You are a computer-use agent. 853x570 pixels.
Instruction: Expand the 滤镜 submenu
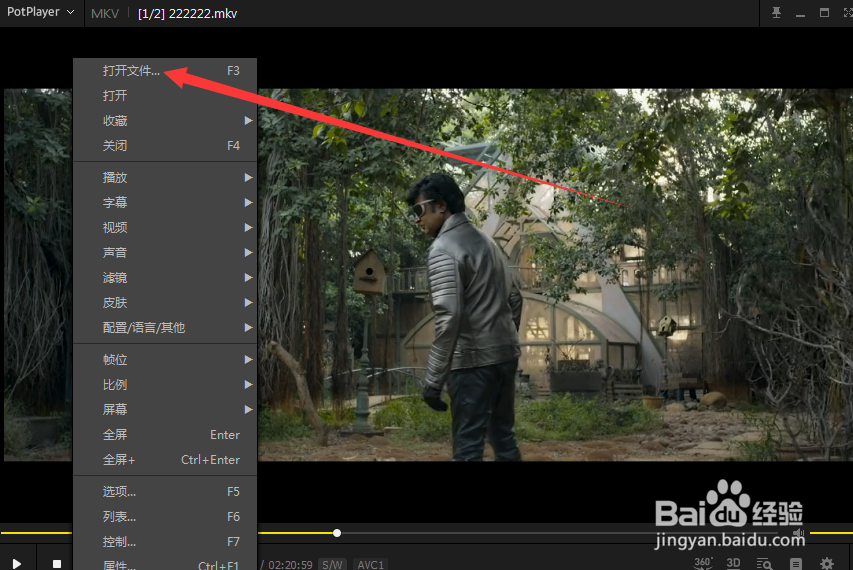click(165, 277)
